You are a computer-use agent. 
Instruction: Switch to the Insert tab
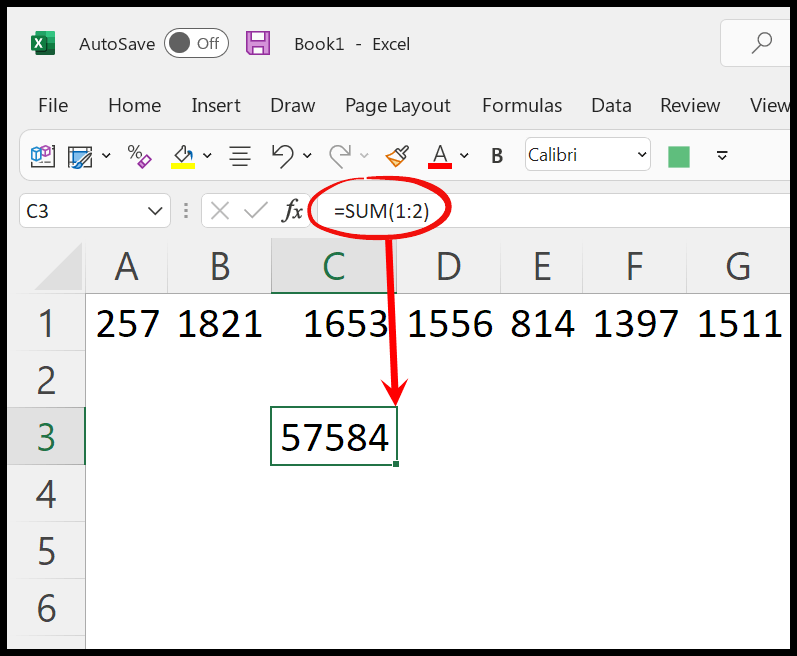[216, 105]
